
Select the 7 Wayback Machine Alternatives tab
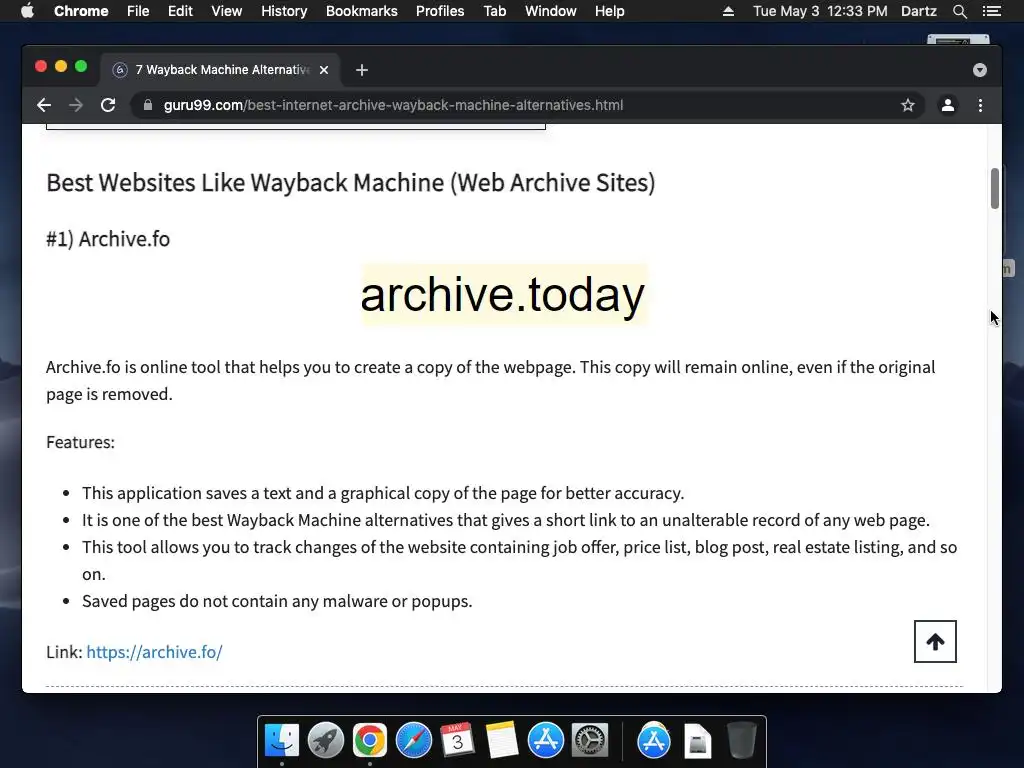220,70
